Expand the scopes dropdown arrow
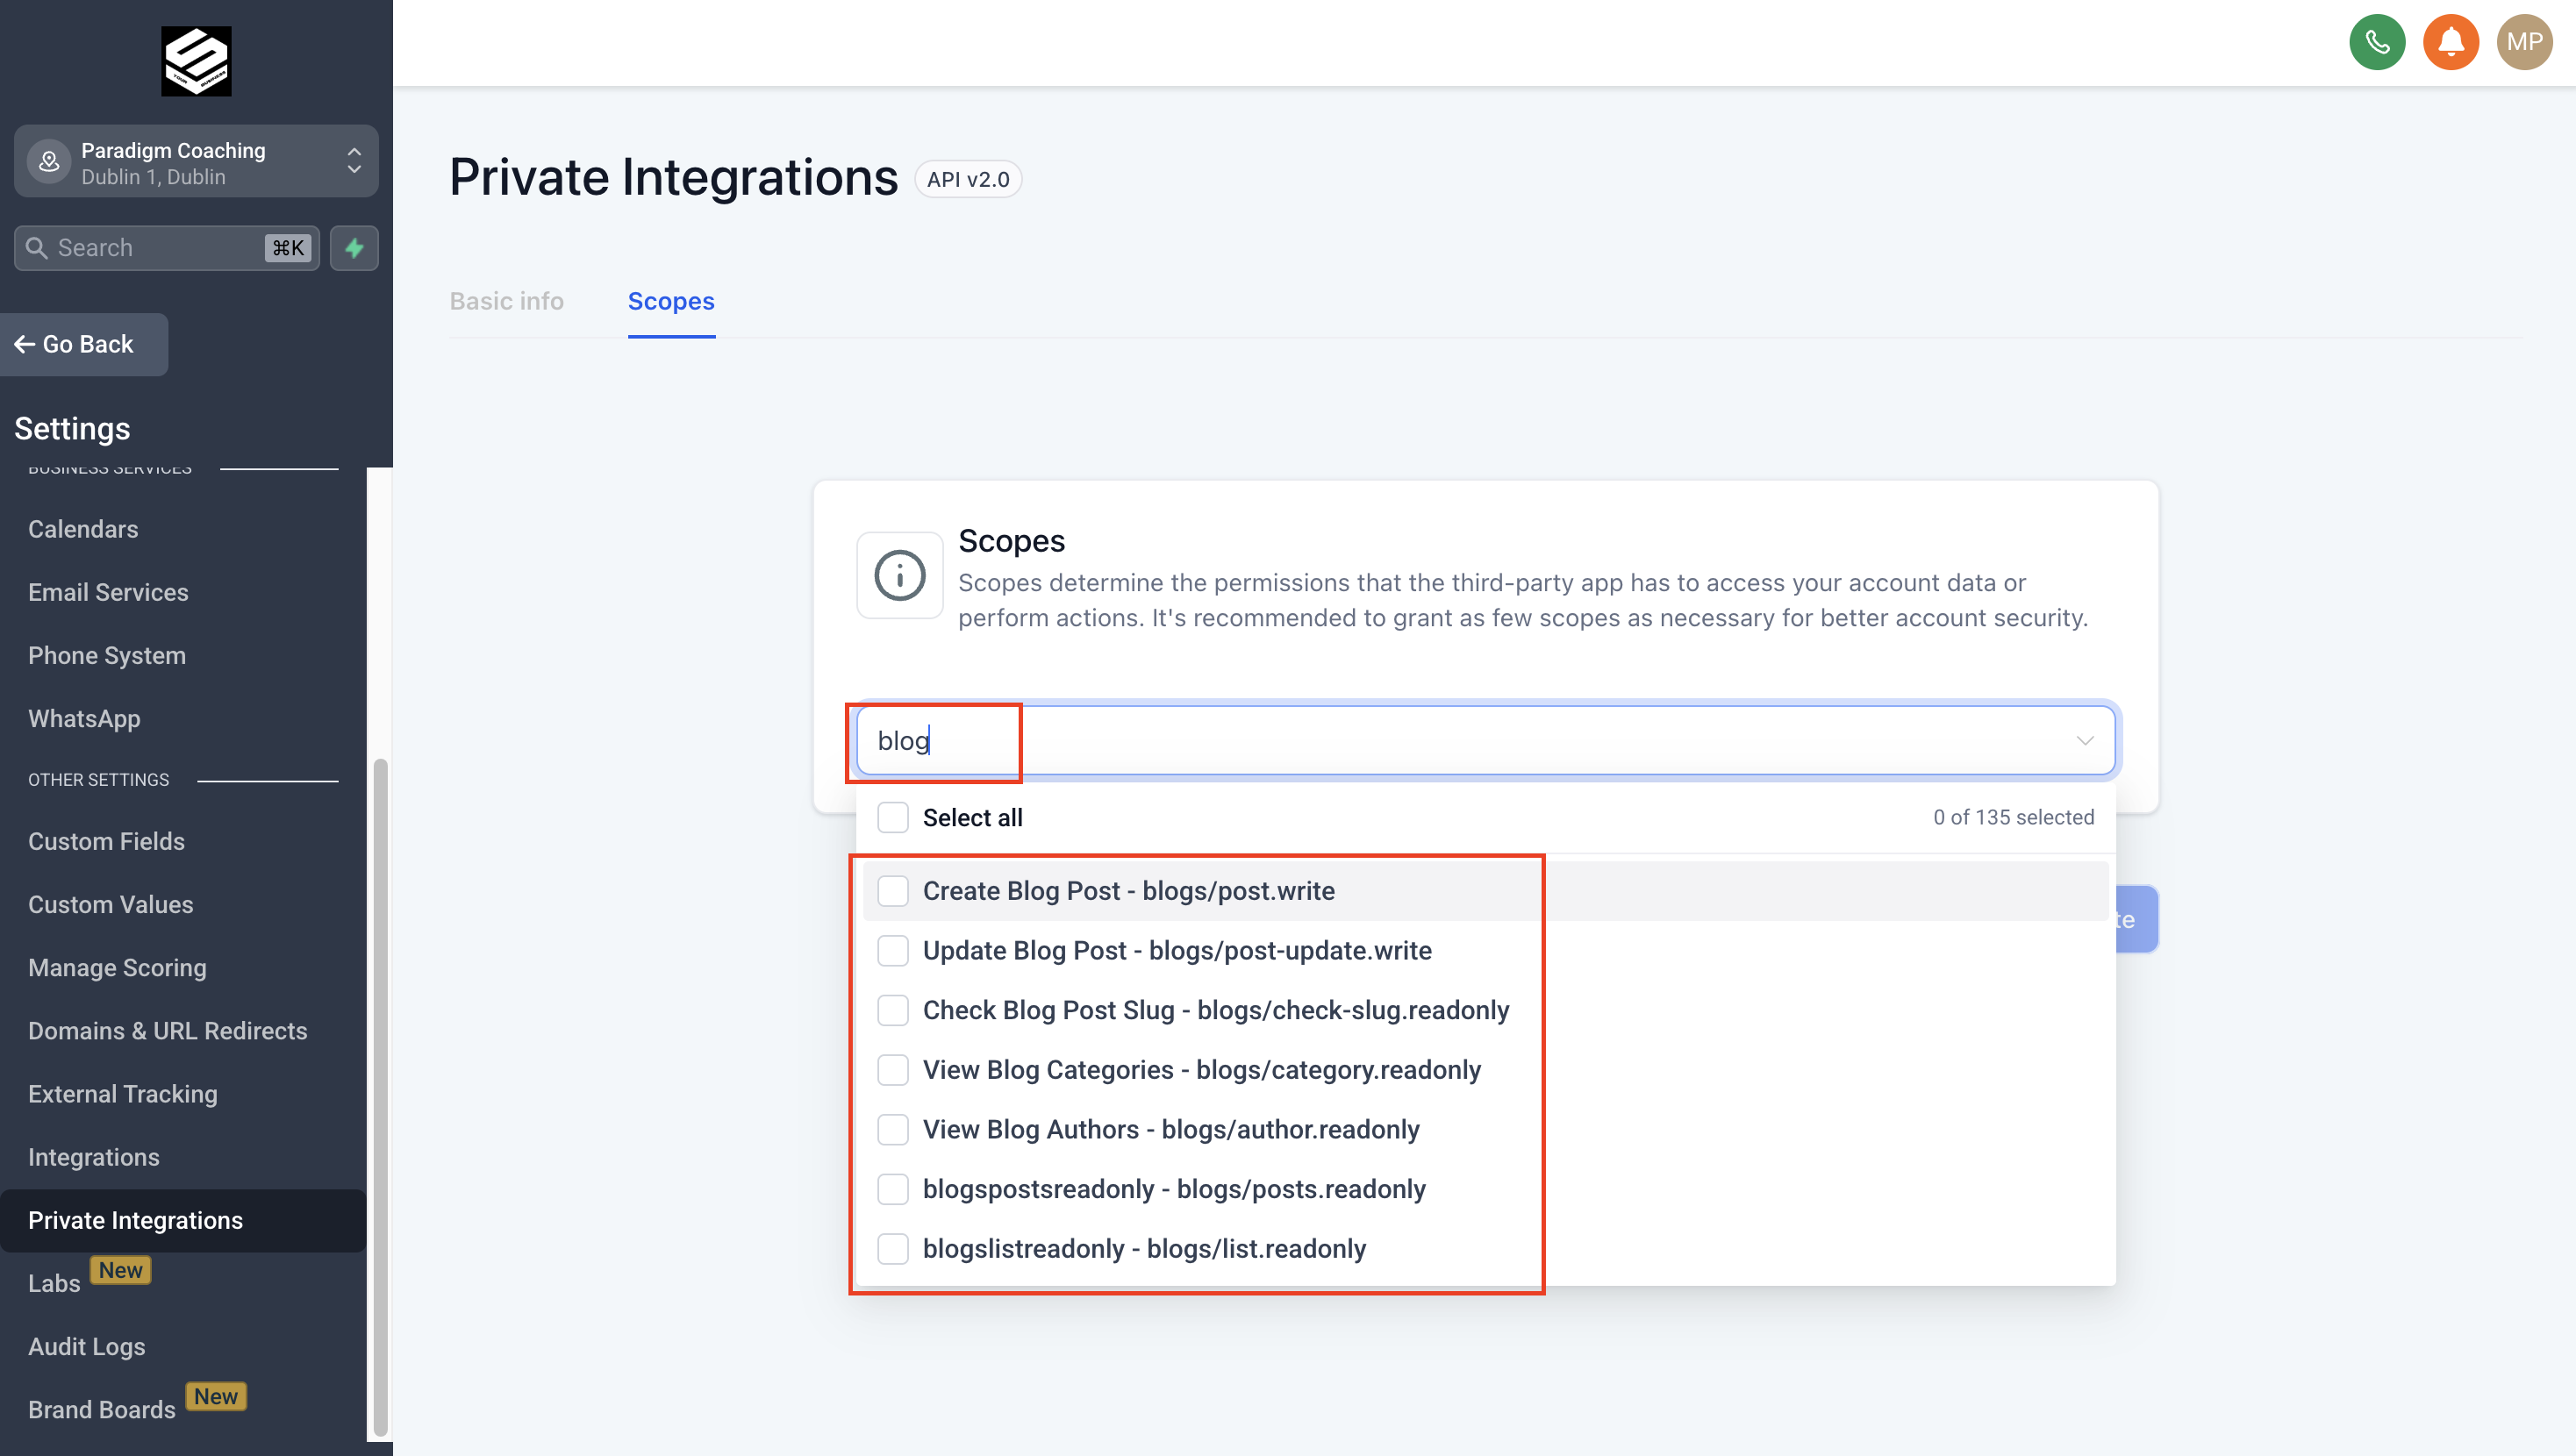This screenshot has height=1456, width=2576. tap(2085, 740)
